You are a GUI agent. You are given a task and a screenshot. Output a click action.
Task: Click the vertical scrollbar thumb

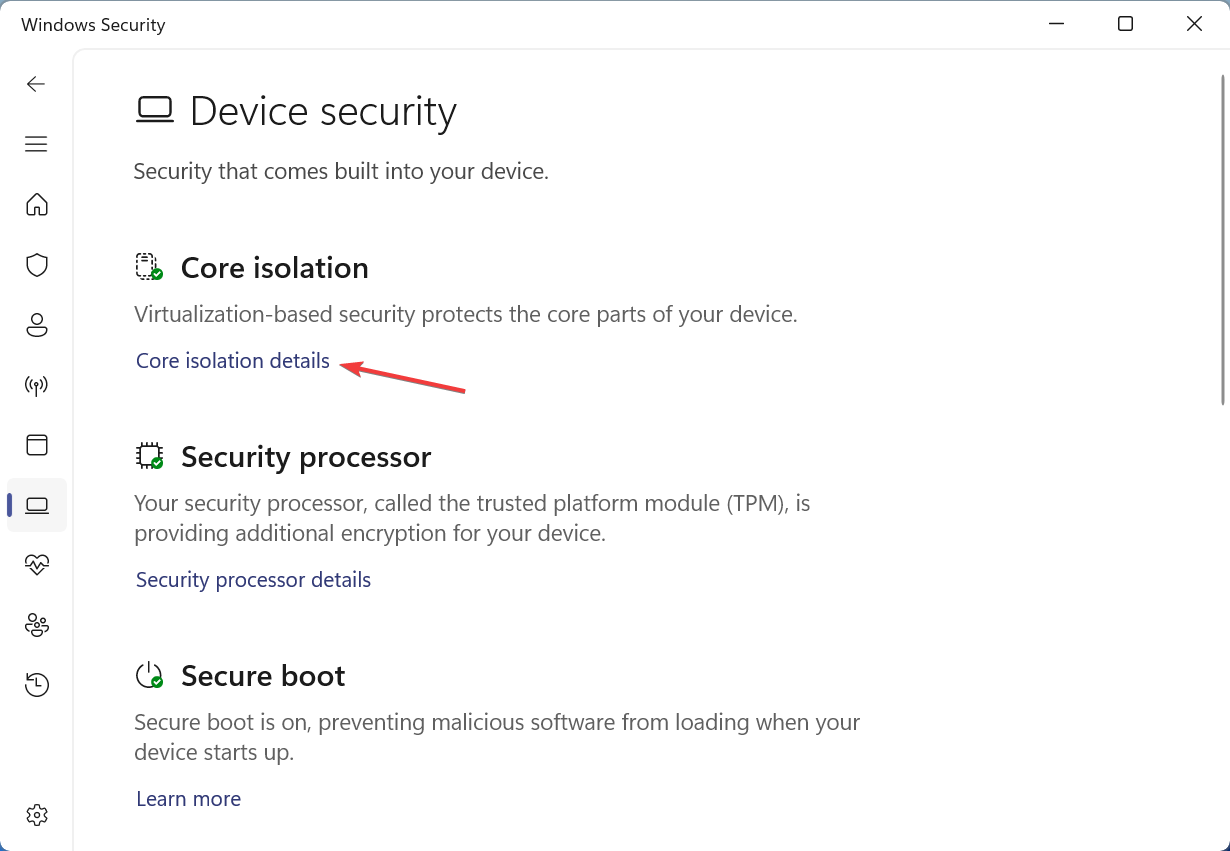click(x=1222, y=240)
